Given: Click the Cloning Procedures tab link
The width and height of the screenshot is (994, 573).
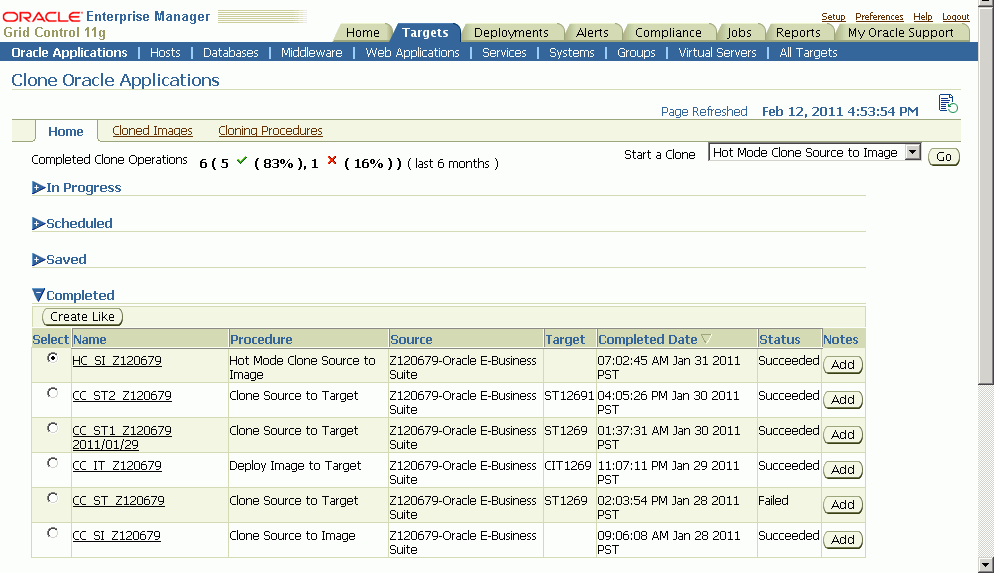Looking at the screenshot, I should 270,131.
